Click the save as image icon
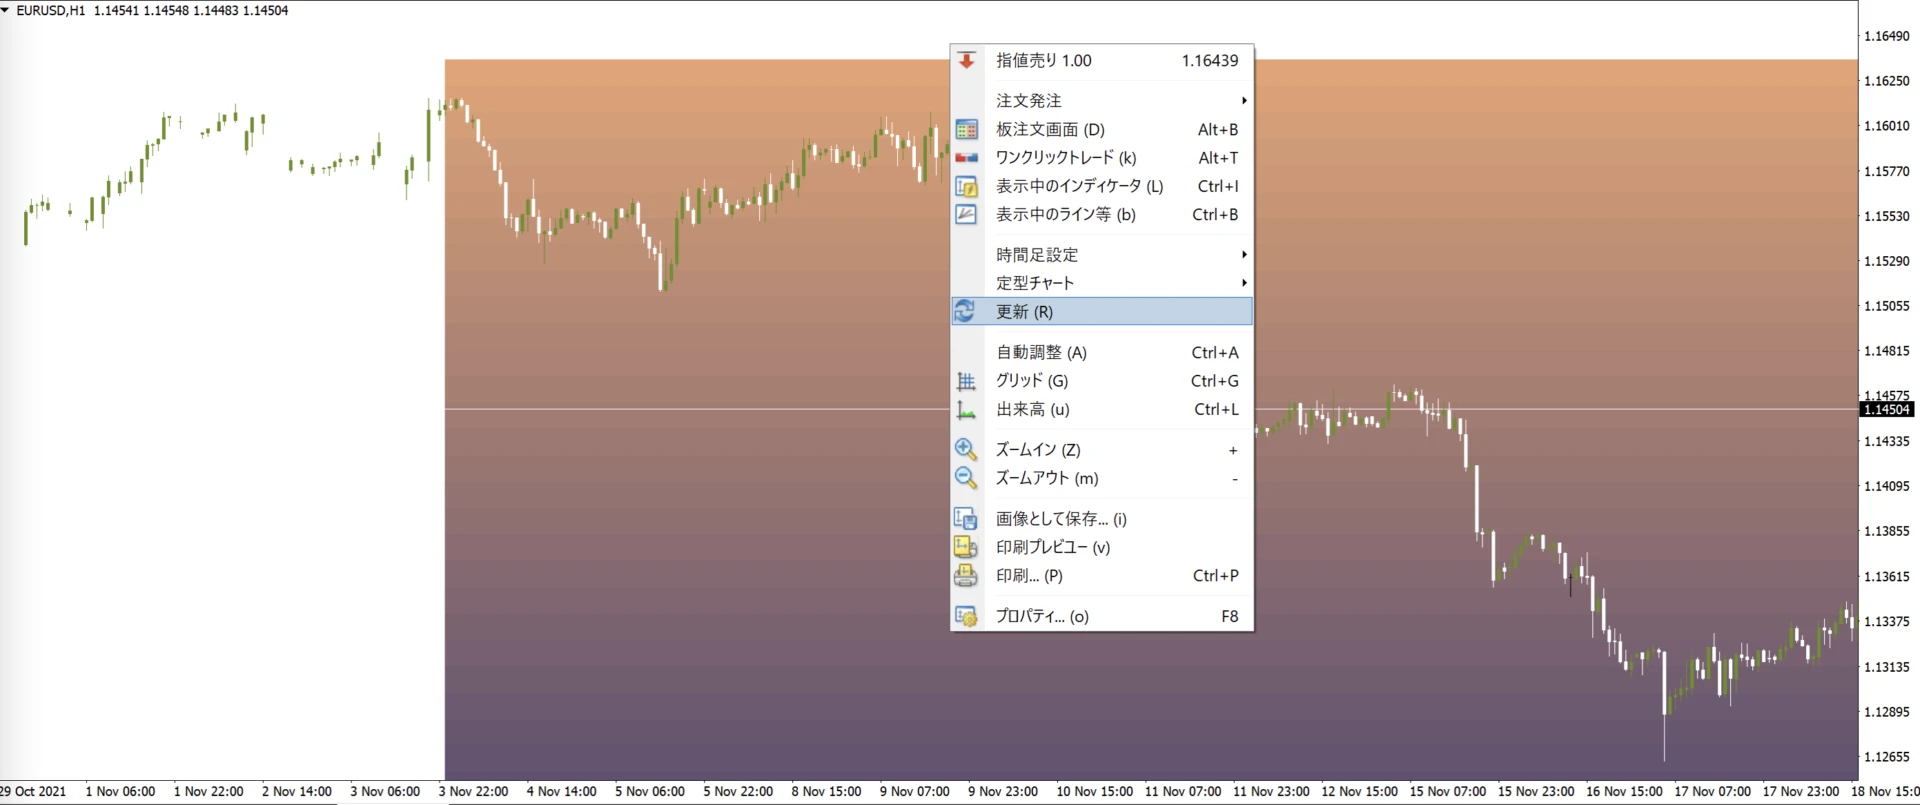The image size is (1920, 805). pos(966,518)
